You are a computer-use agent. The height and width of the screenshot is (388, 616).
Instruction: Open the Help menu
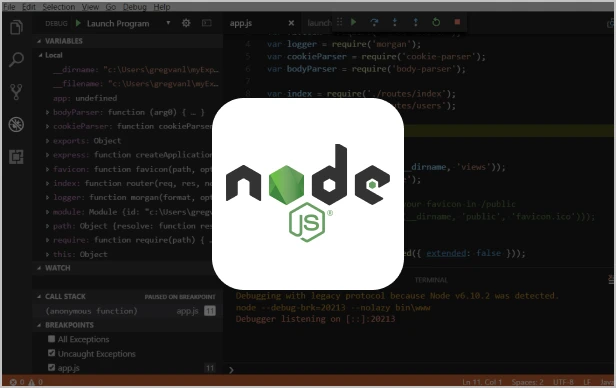[x=162, y=7]
